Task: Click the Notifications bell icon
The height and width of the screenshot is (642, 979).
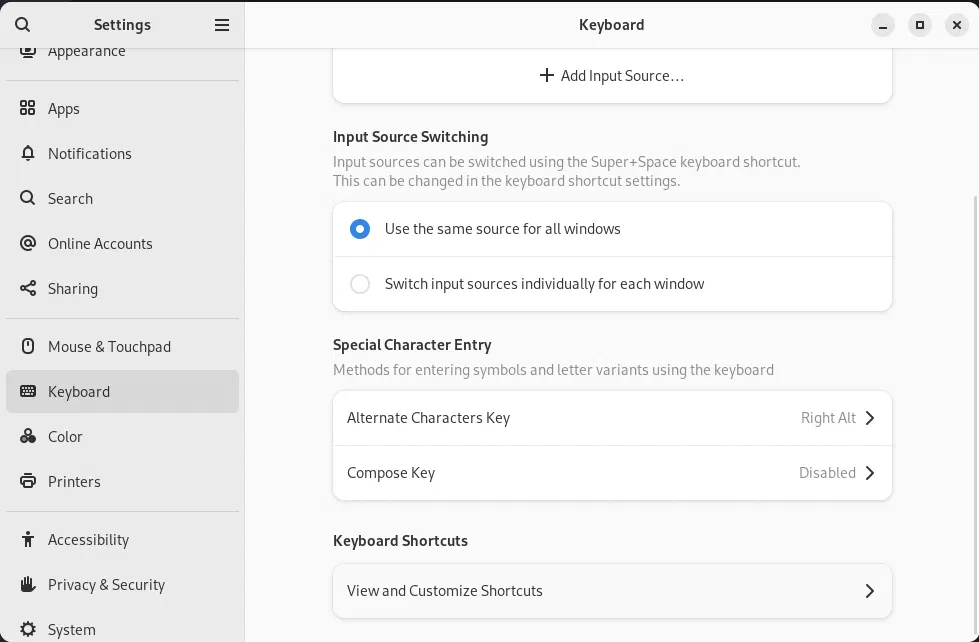Action: point(27,153)
